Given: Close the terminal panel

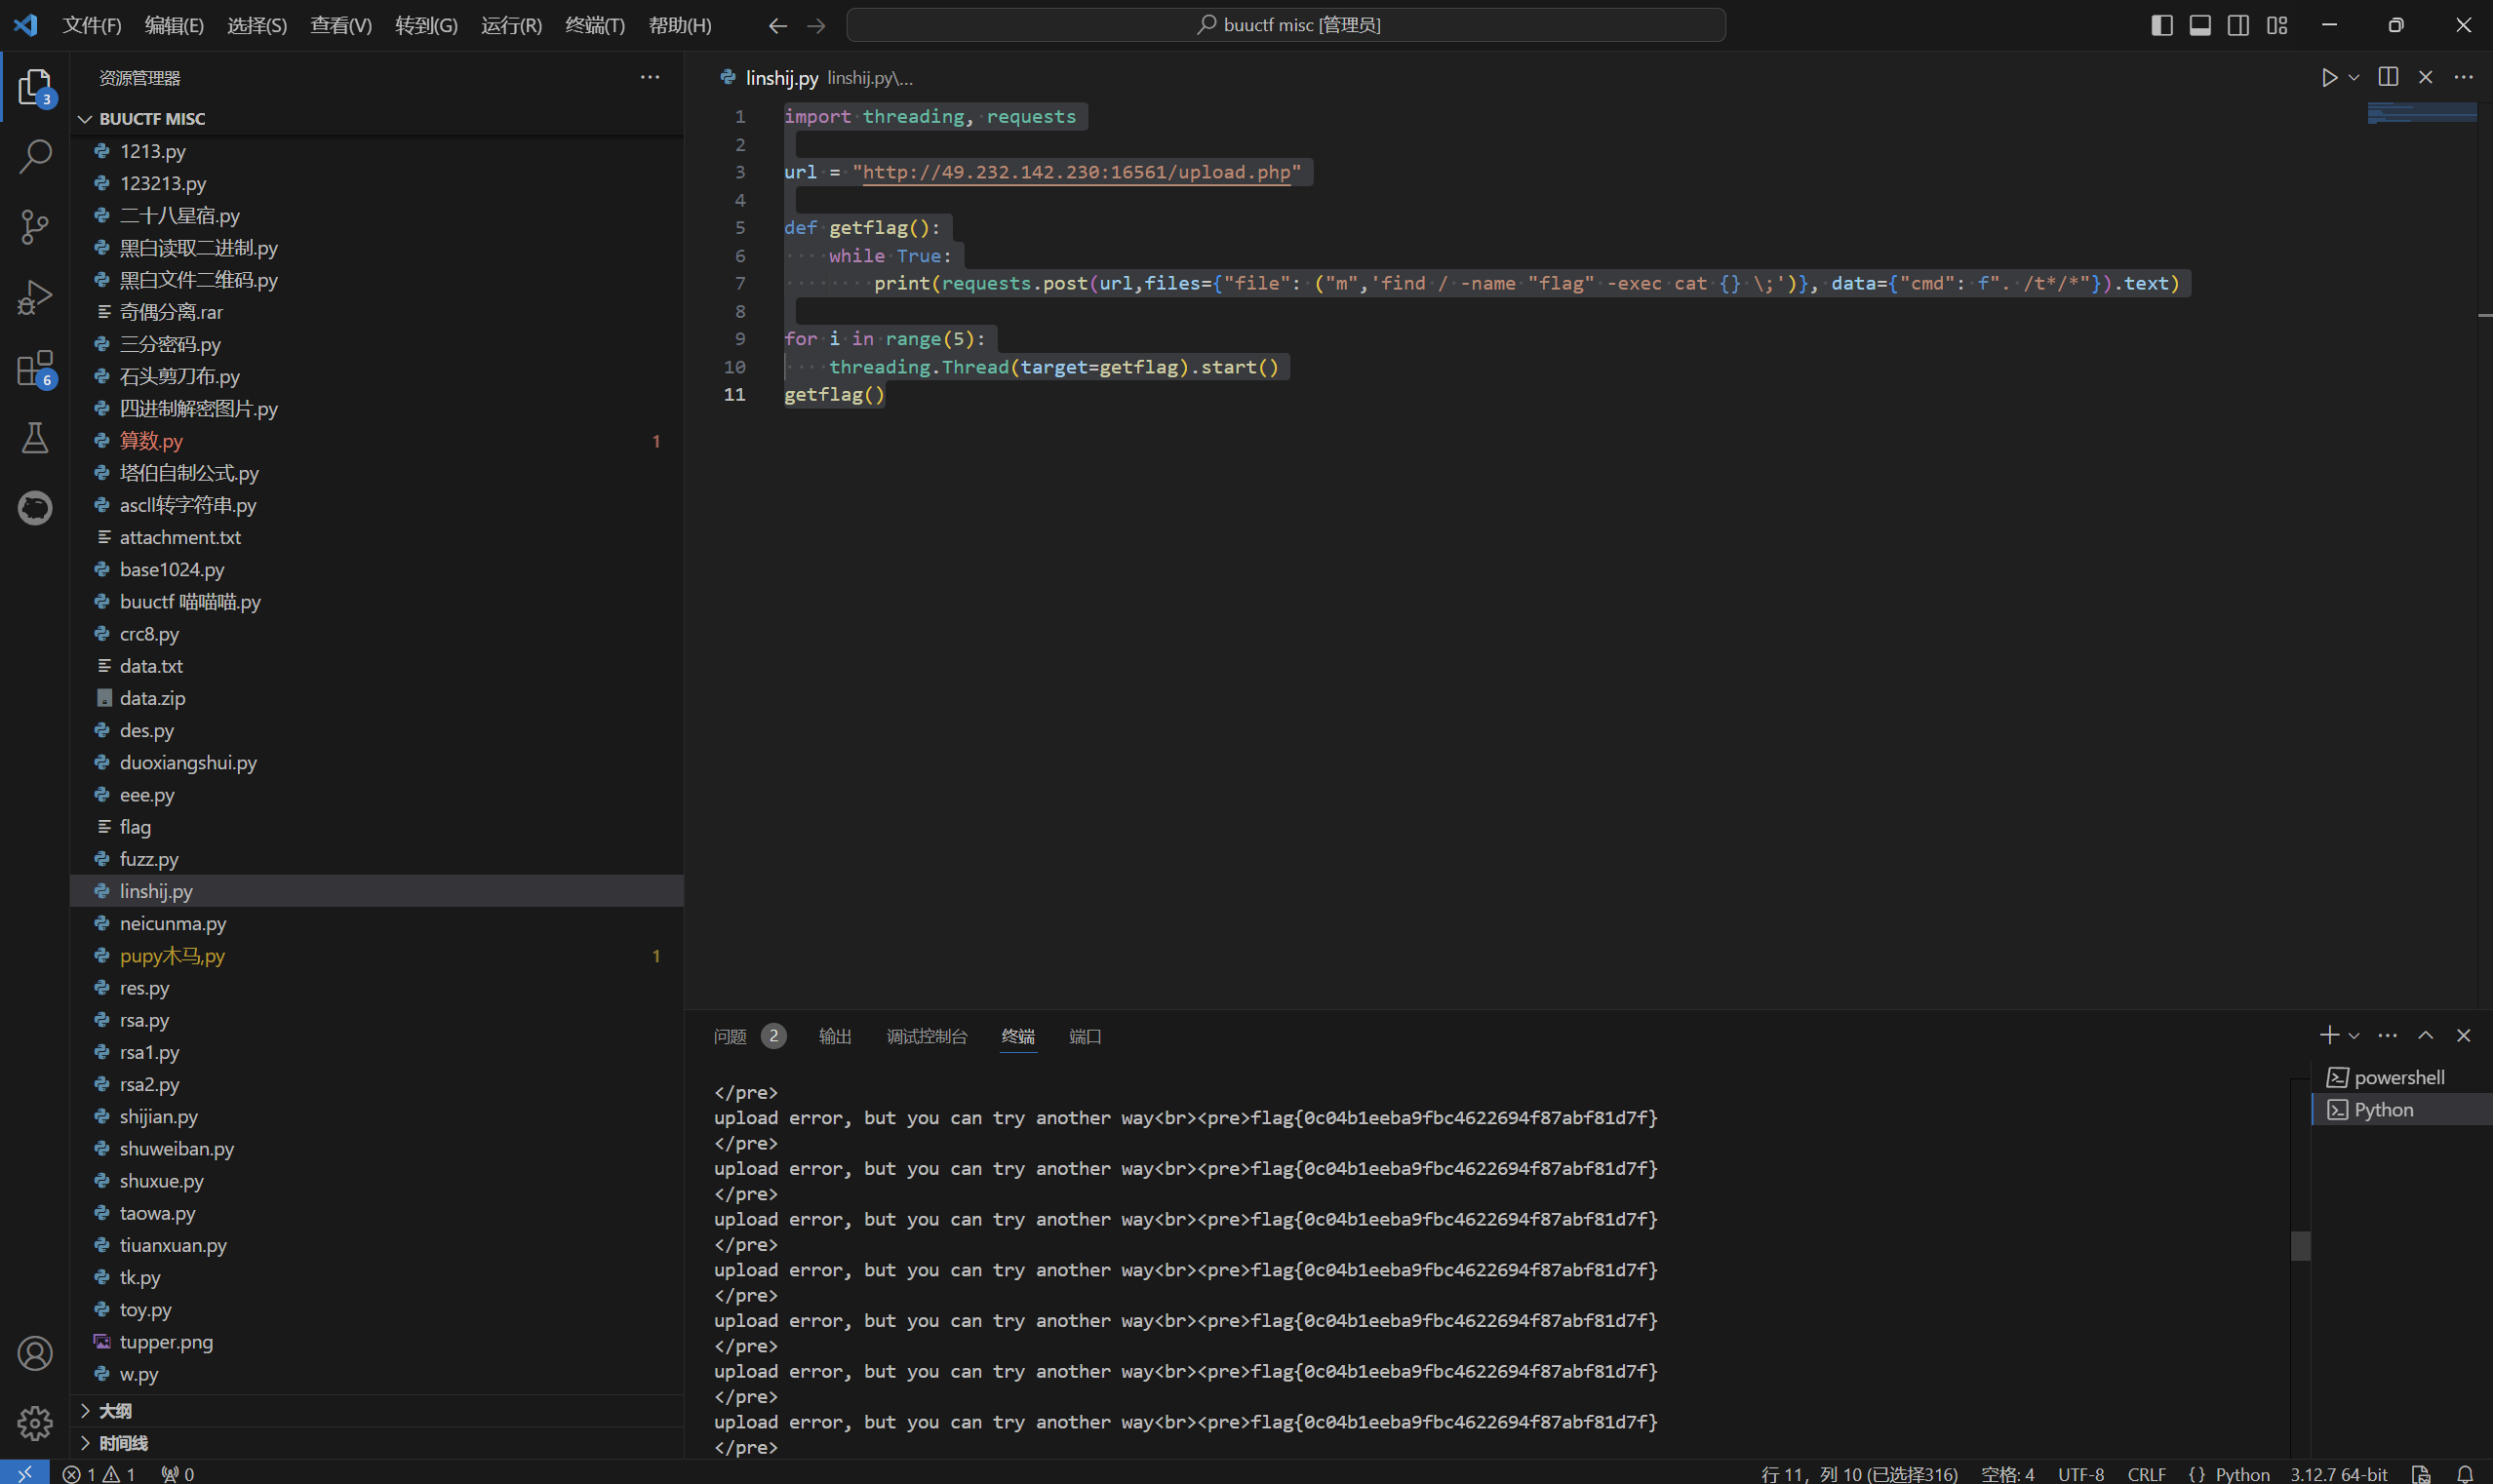Looking at the screenshot, I should pyautogui.click(x=2463, y=1035).
